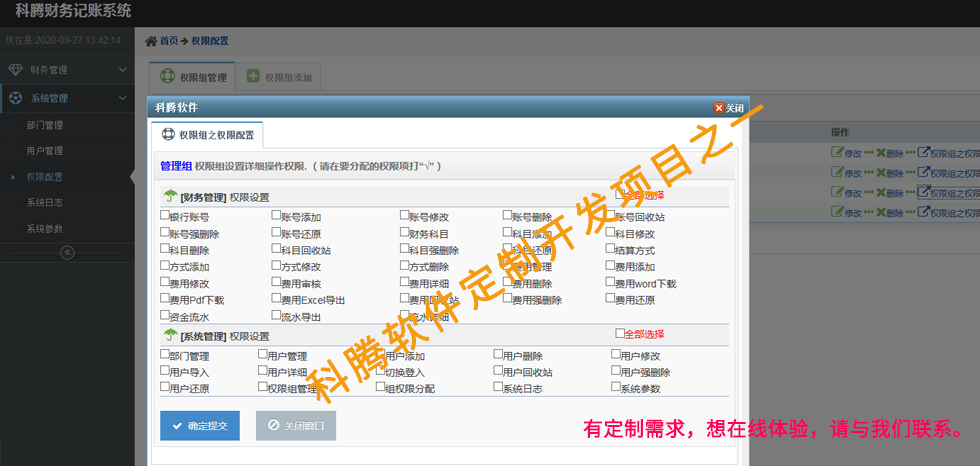Open 系统参数 in the sidebar
The width and height of the screenshot is (980, 466).
tap(45, 229)
